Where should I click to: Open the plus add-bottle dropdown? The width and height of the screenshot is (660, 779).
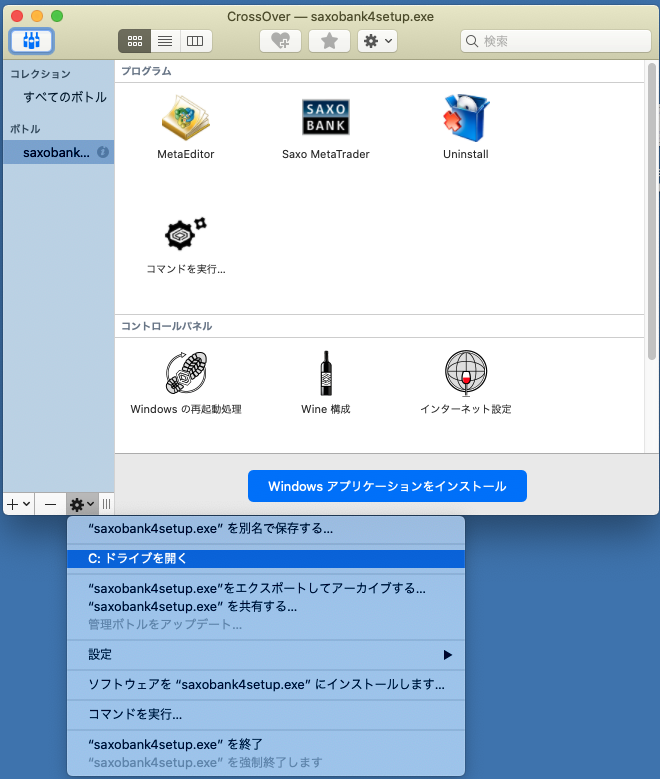coord(18,504)
